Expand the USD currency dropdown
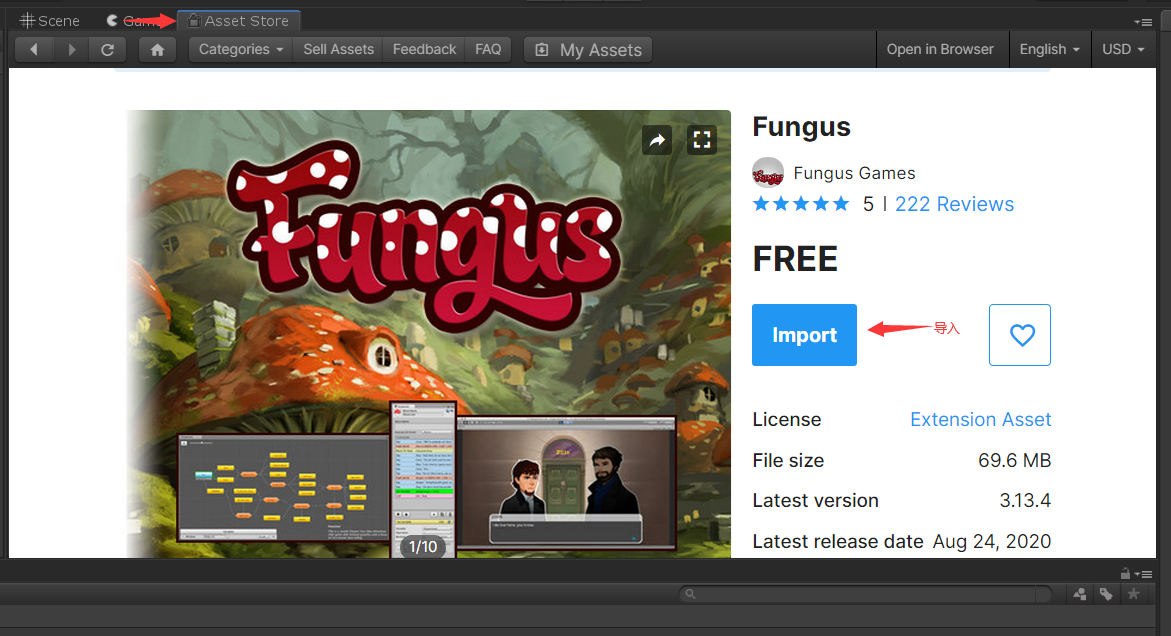 click(1123, 49)
